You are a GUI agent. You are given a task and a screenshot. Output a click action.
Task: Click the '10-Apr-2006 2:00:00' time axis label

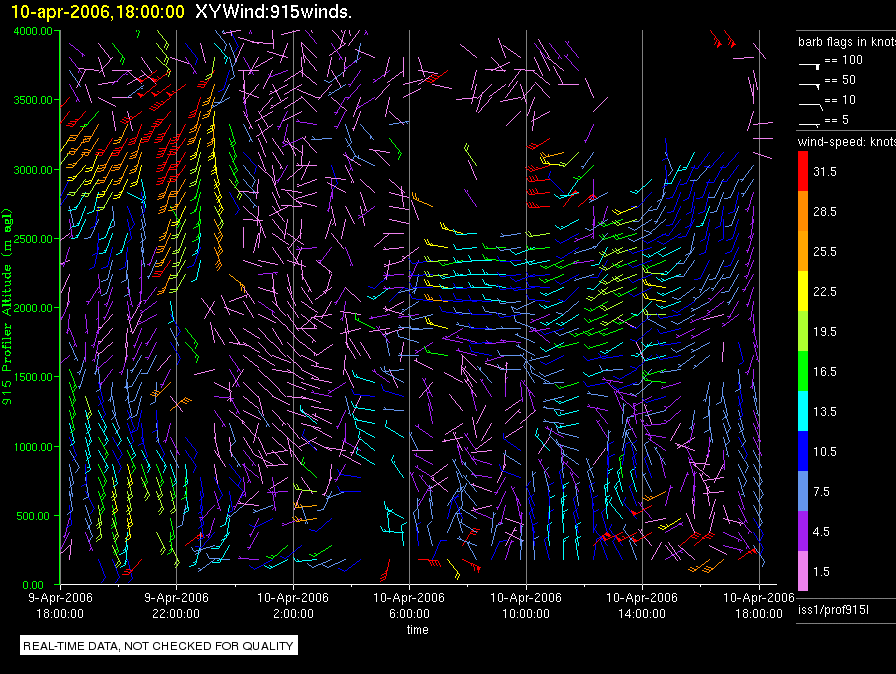point(293,605)
